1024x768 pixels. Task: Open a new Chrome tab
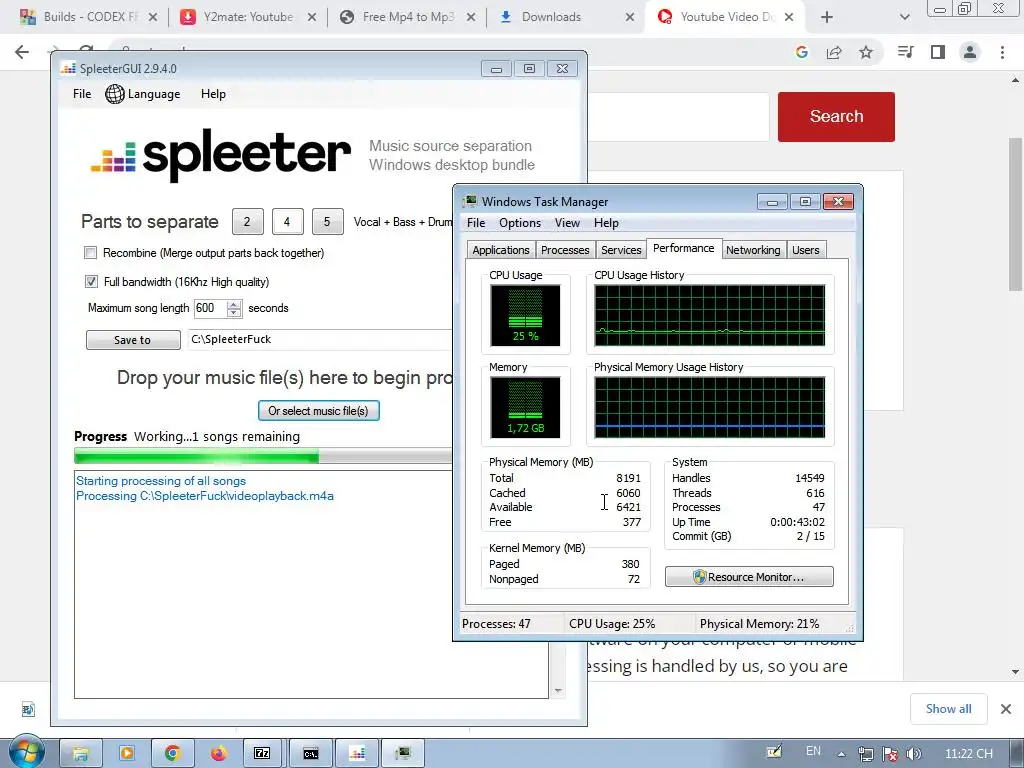click(827, 17)
